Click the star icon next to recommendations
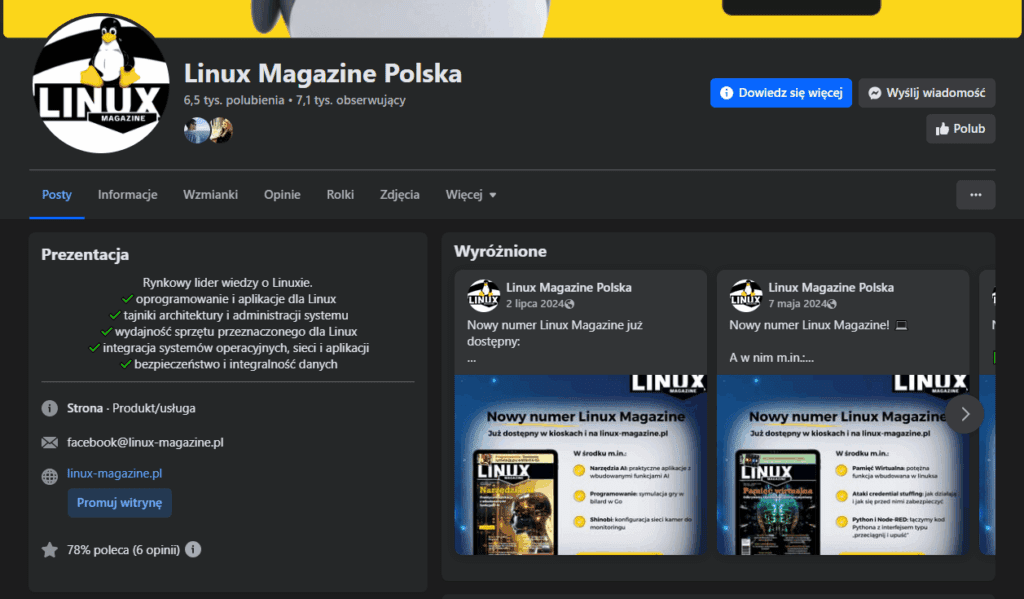 49,549
